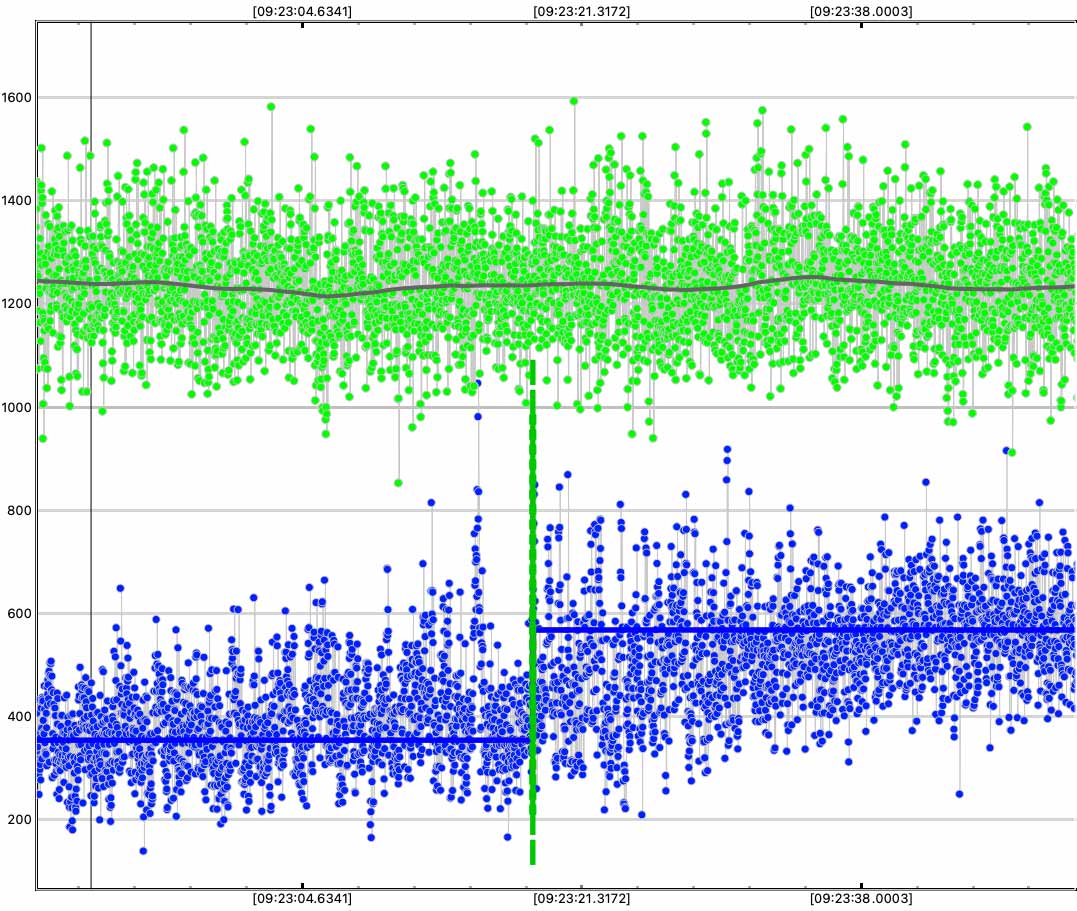The image size is (1077, 911).
Task: Click the 800 y-axis label
Action: tap(19, 510)
